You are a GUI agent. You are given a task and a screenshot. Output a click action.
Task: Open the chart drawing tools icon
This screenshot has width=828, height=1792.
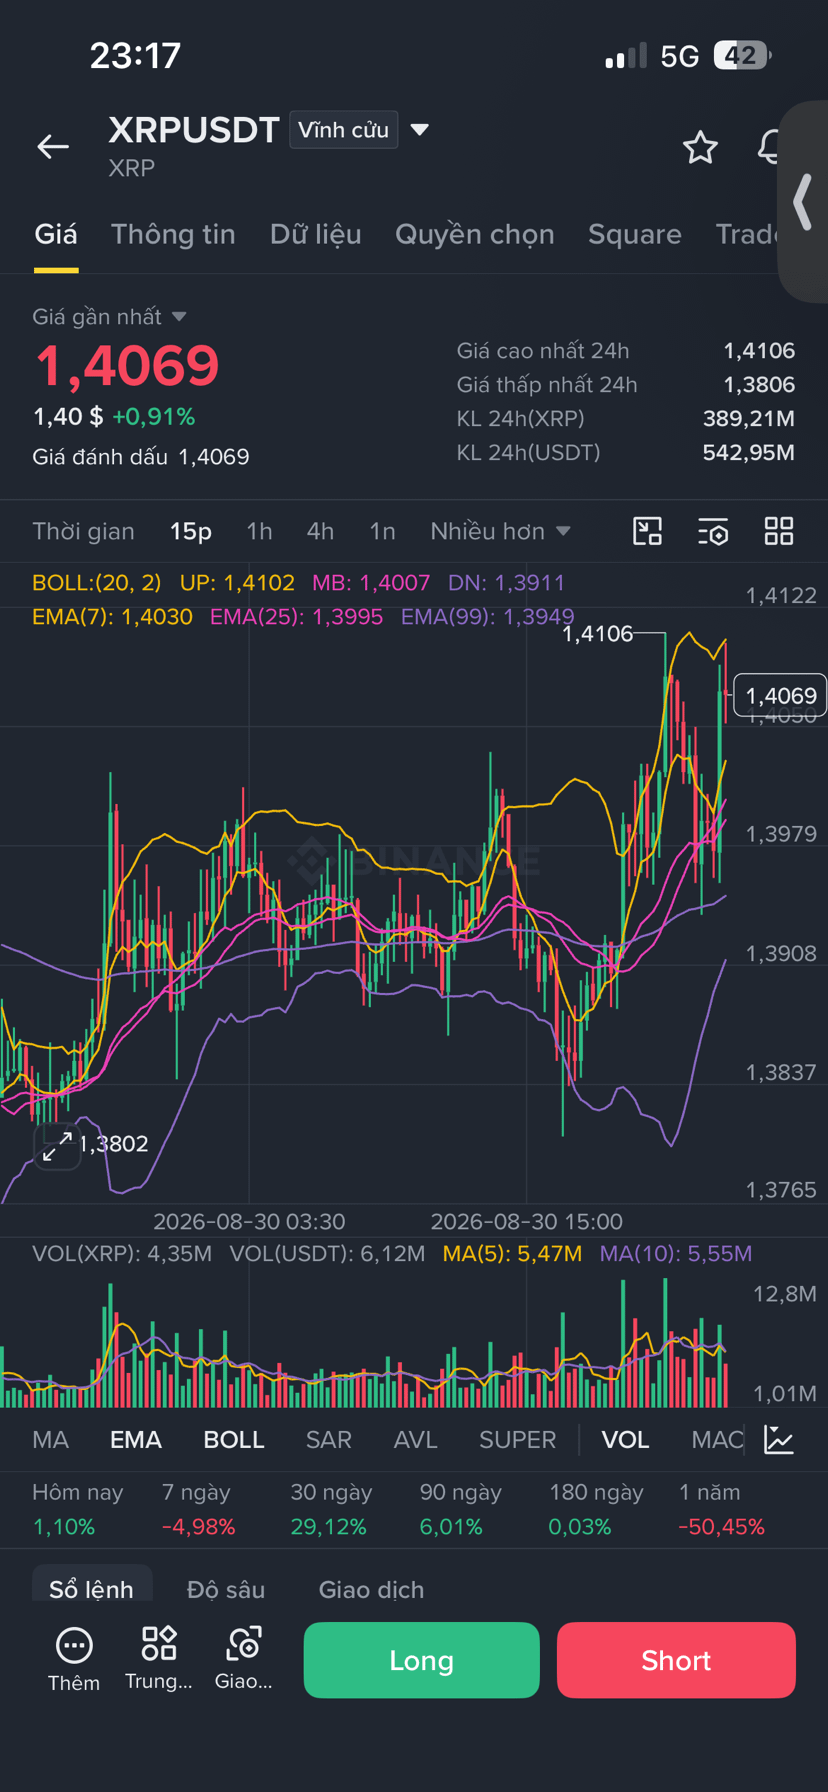pos(648,531)
